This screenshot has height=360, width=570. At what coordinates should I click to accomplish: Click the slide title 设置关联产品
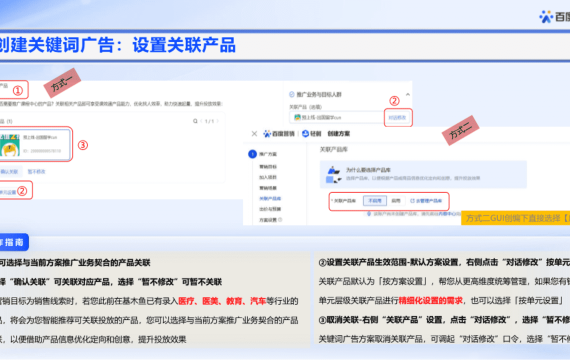(x=184, y=45)
